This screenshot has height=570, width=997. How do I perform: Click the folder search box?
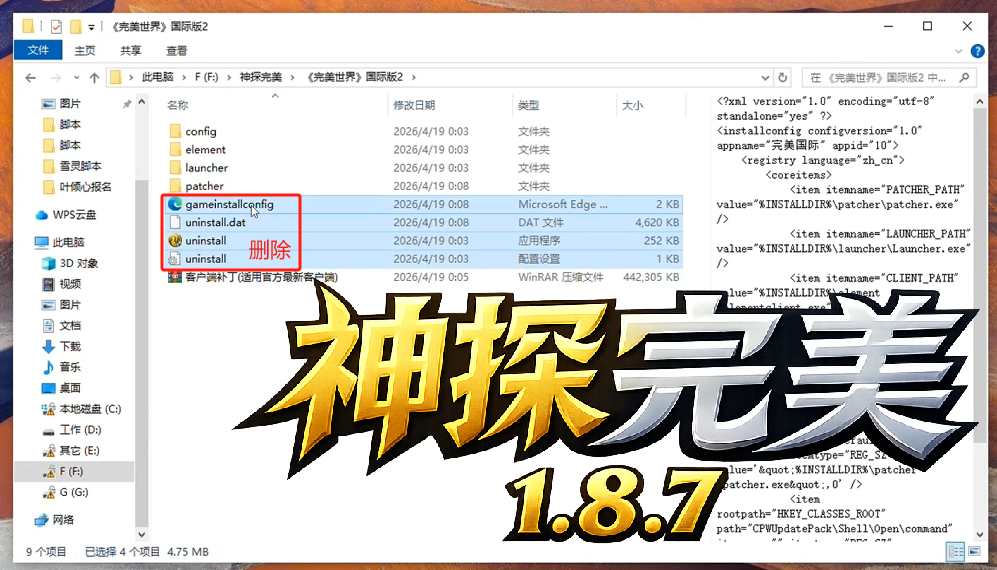[x=880, y=77]
